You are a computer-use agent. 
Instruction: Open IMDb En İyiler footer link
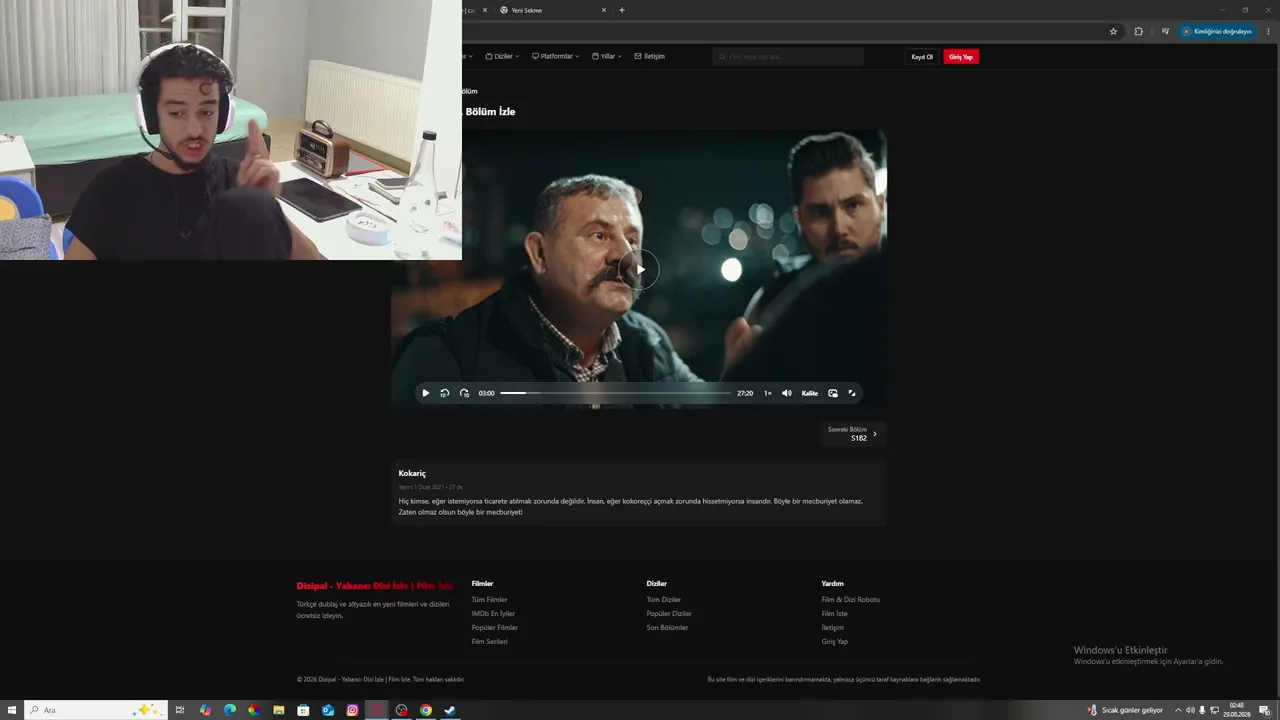[x=493, y=614]
